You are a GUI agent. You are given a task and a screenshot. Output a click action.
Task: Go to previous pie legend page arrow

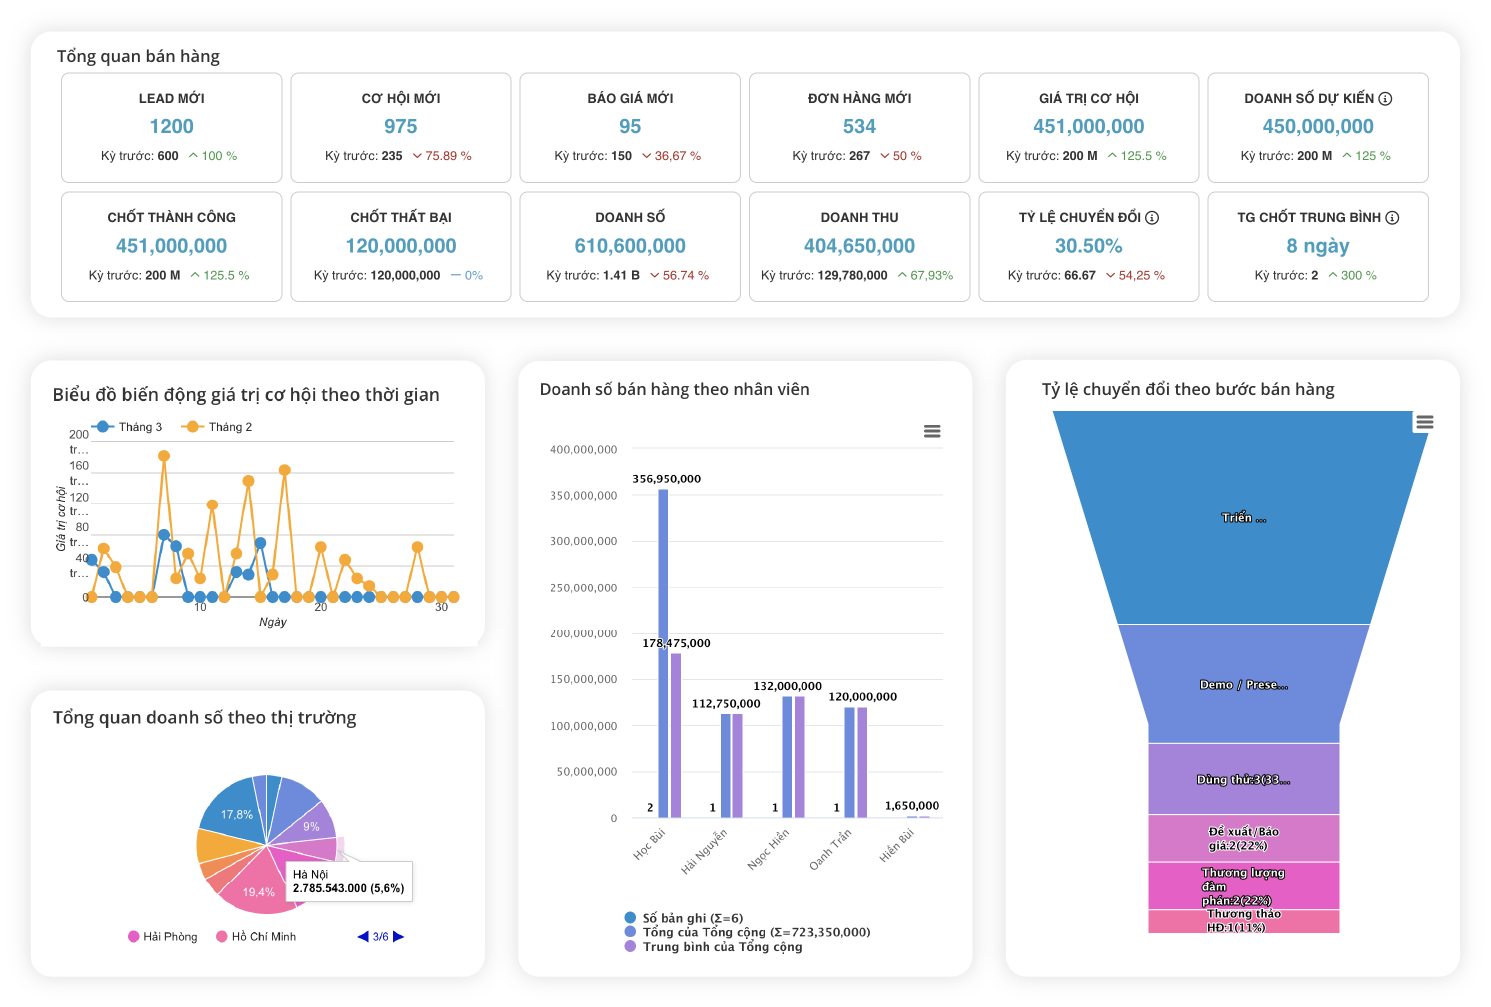pos(363,937)
